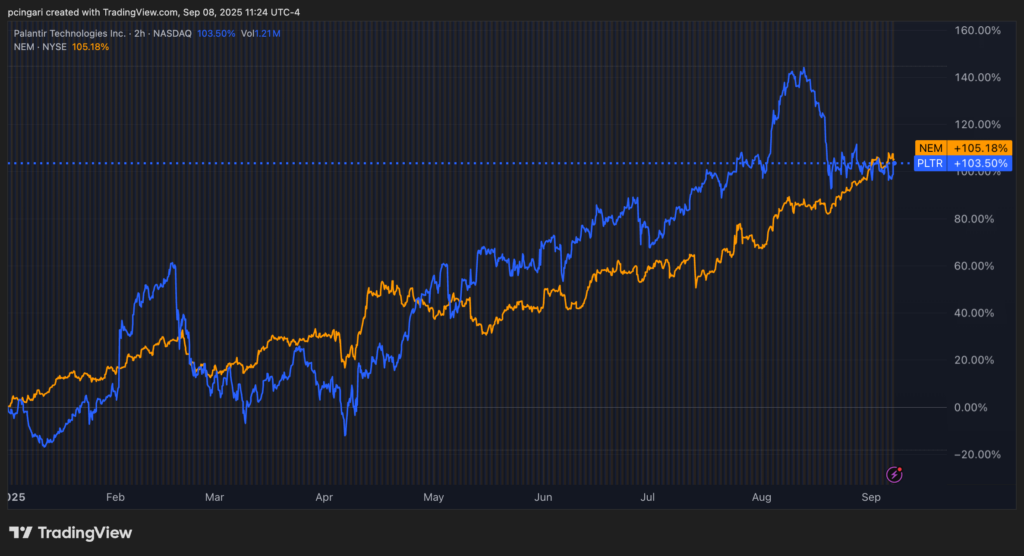Click the 103.50% value in Palantir legend

[216, 33]
